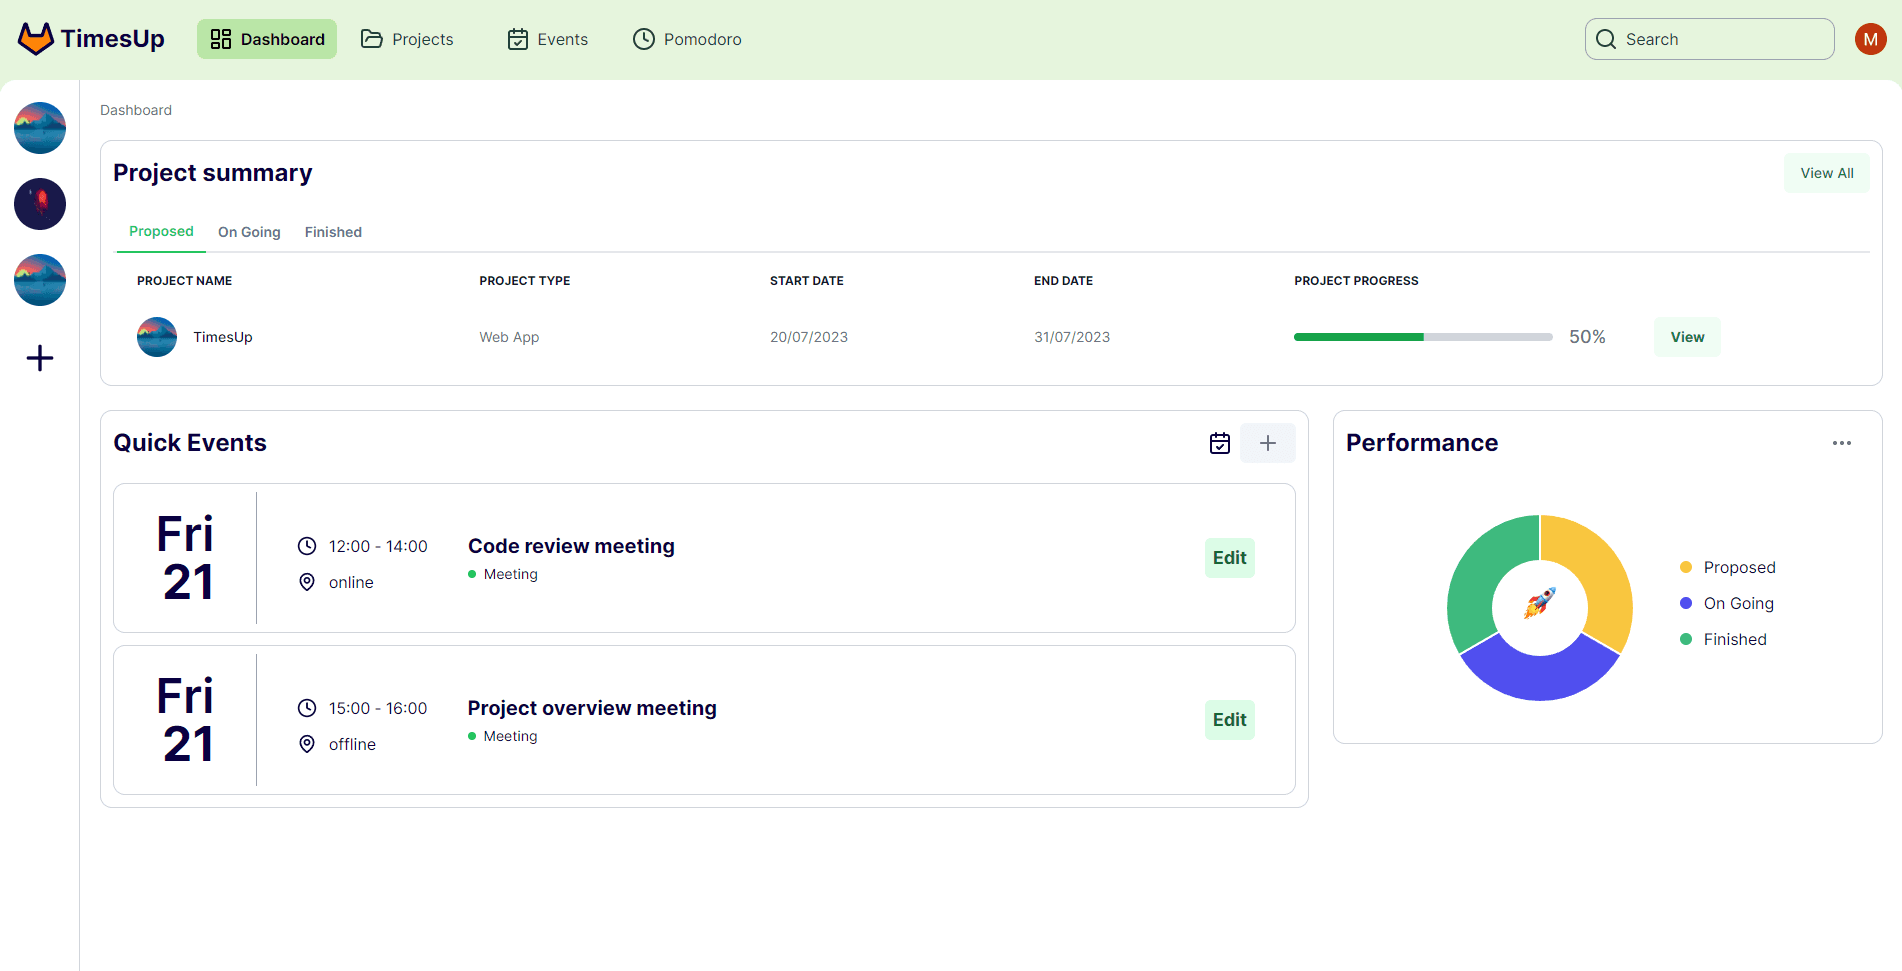Viewport: 1902px width, 971px height.
Task: Click the plus icon to add a new event
Action: pyautogui.click(x=1267, y=442)
